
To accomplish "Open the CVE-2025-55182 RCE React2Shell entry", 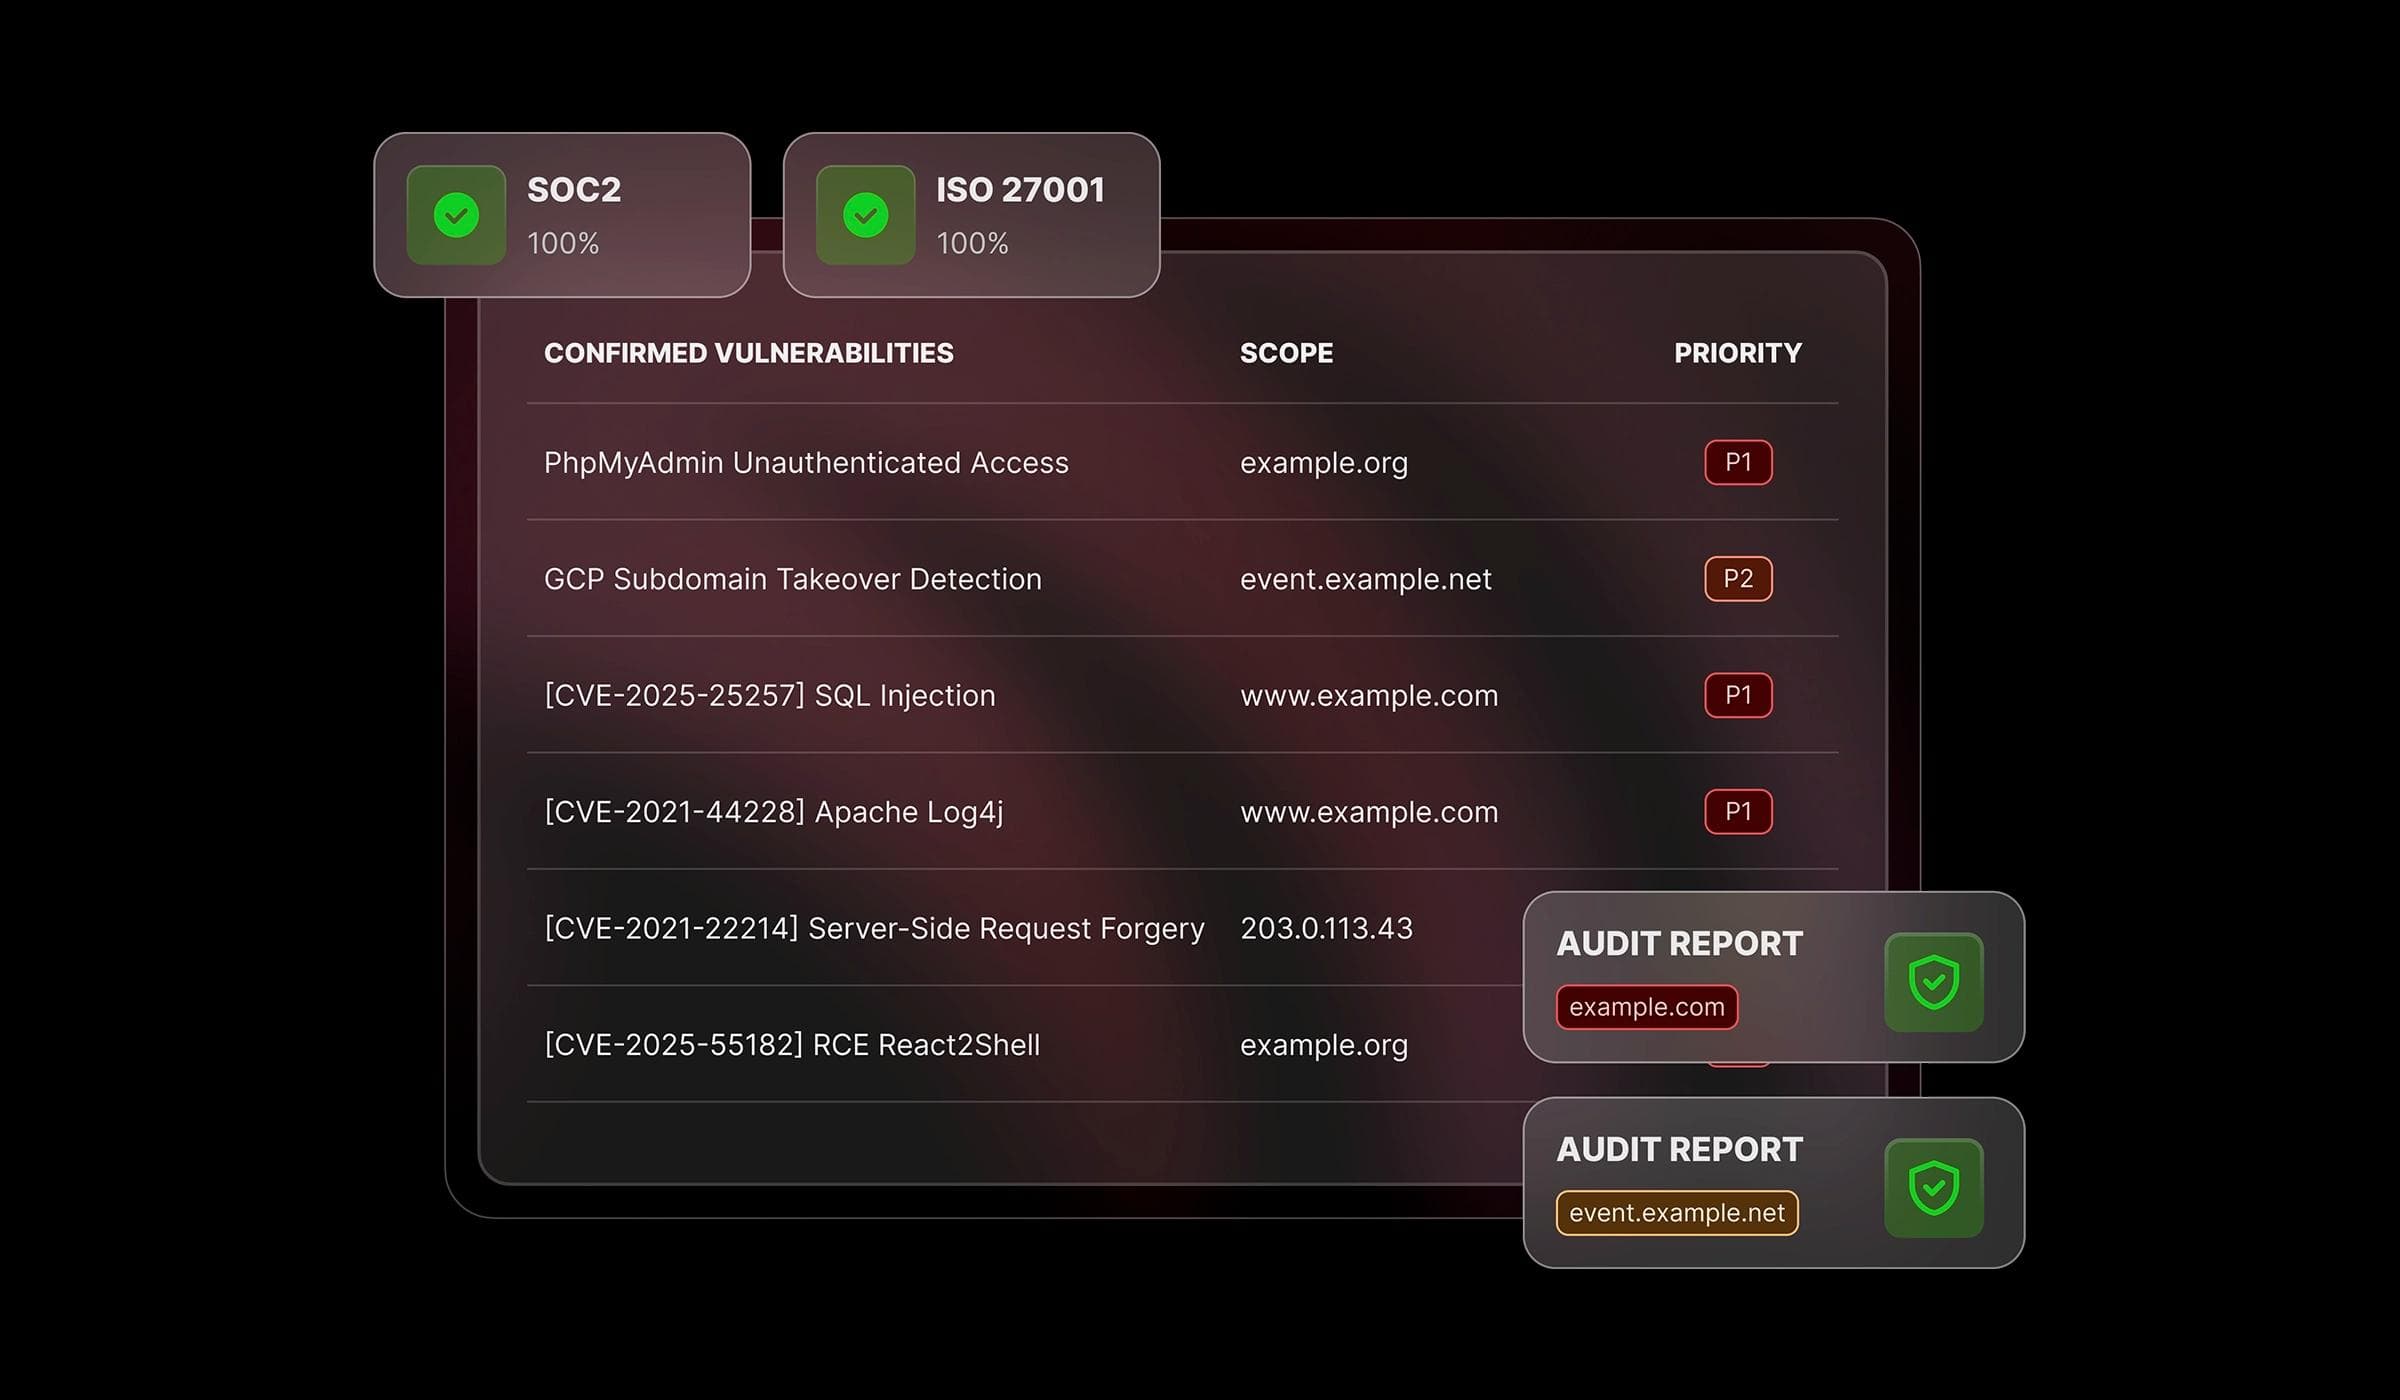I will pyautogui.click(x=791, y=1045).
